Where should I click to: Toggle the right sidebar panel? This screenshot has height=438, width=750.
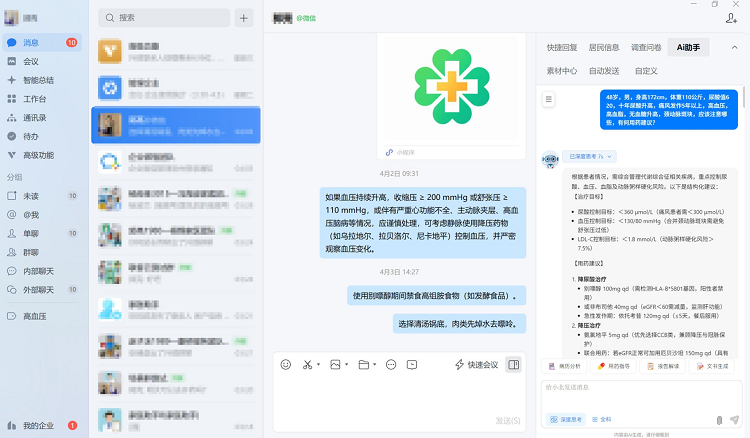click(513, 364)
